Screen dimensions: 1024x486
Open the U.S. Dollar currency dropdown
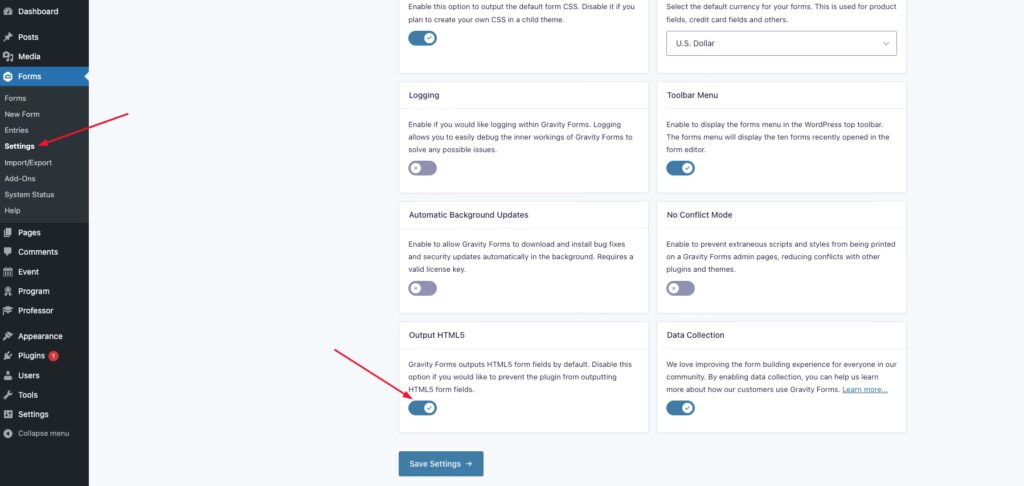pos(781,44)
